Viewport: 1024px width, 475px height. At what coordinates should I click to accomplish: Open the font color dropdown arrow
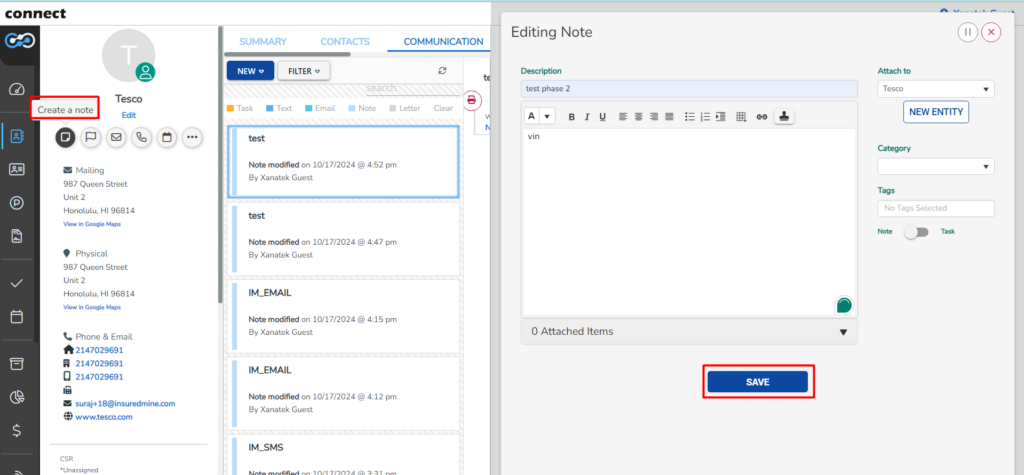pyautogui.click(x=547, y=116)
